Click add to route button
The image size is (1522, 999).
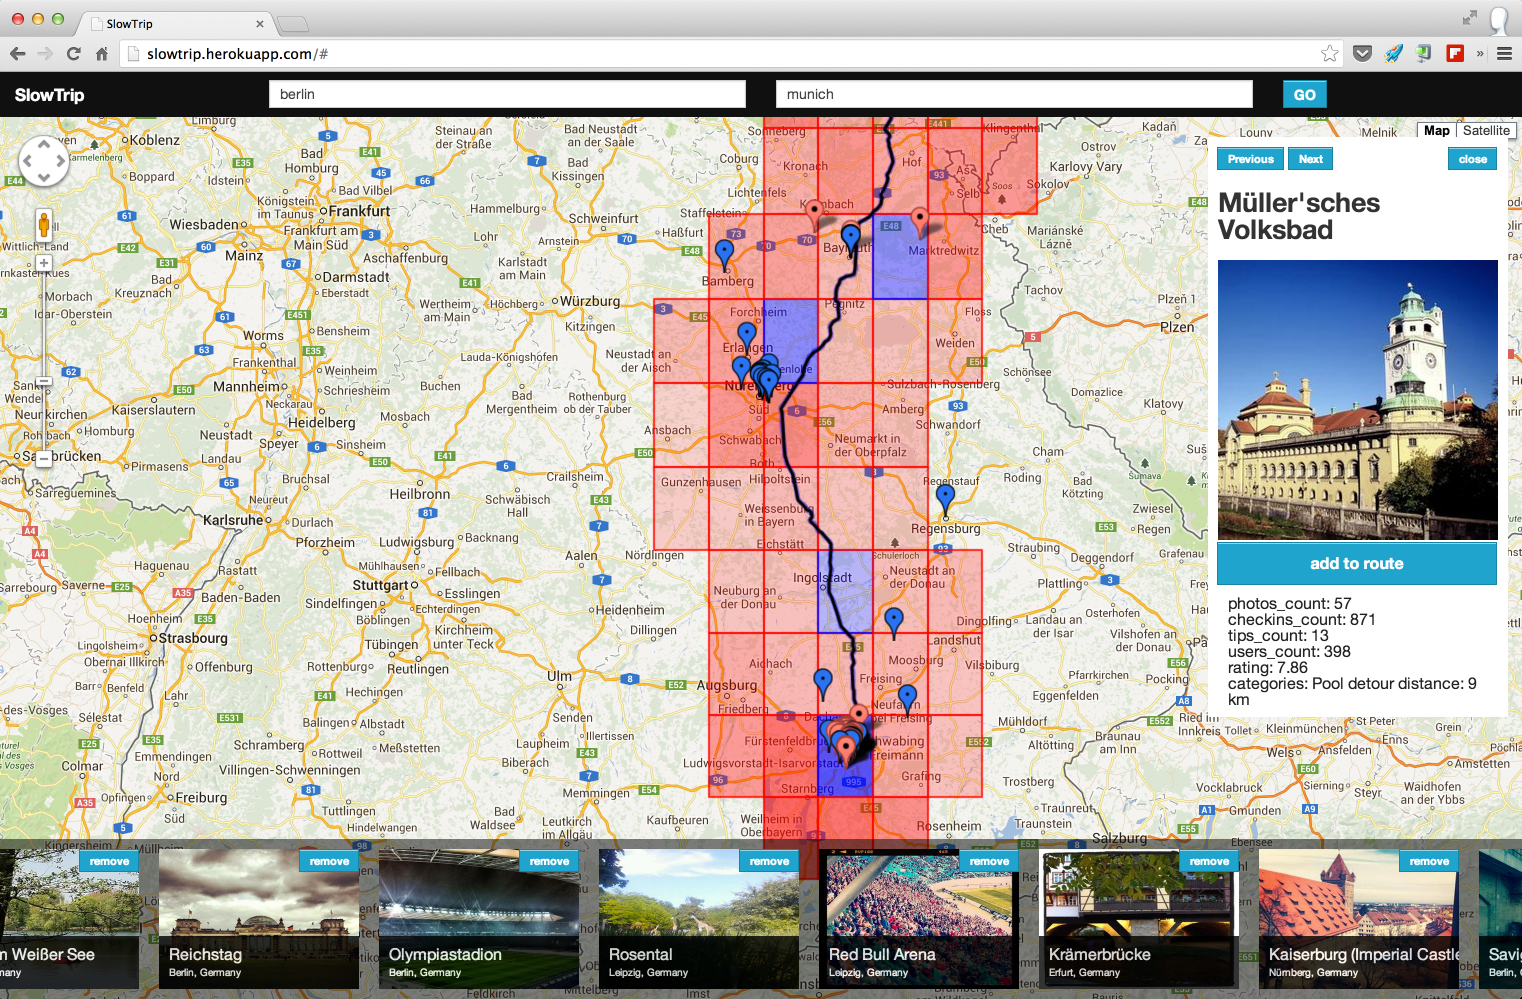coord(1357,564)
